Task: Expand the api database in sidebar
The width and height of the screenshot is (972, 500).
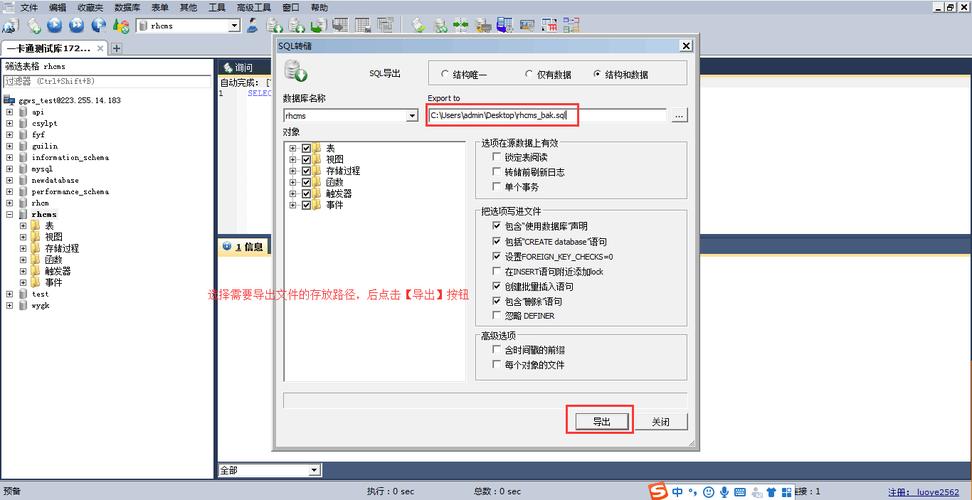Action: click(x=10, y=112)
